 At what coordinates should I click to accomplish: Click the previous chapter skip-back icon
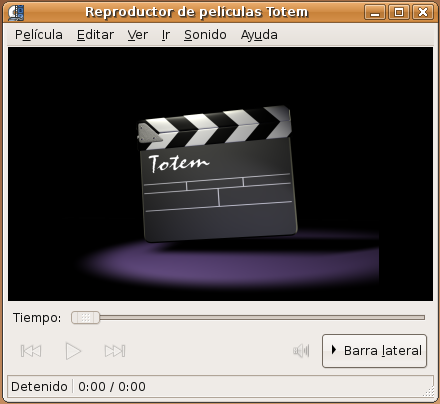31,351
